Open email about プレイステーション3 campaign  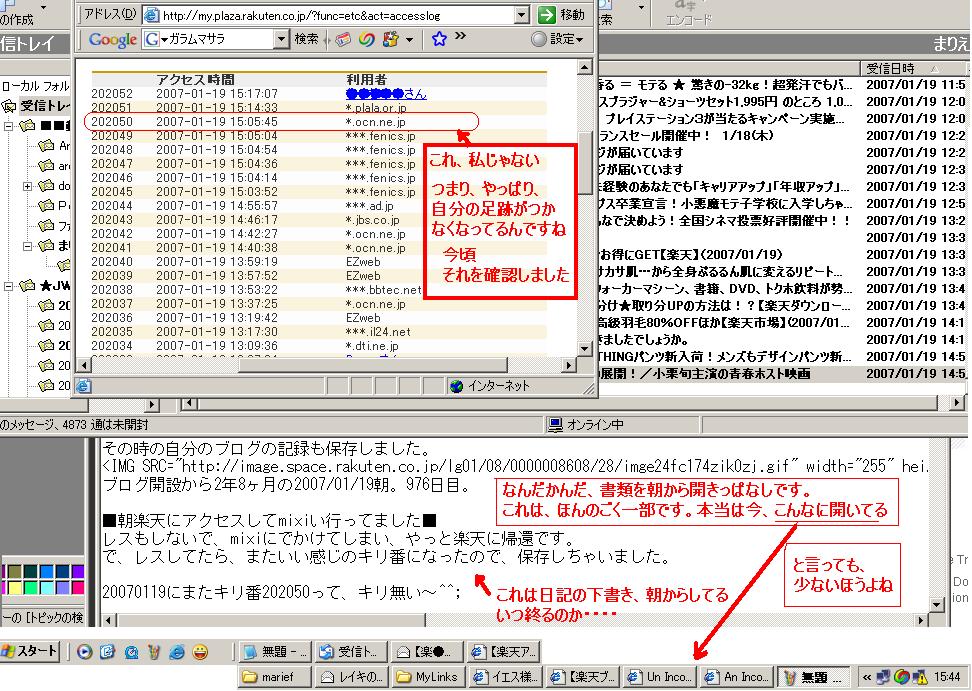[782, 118]
